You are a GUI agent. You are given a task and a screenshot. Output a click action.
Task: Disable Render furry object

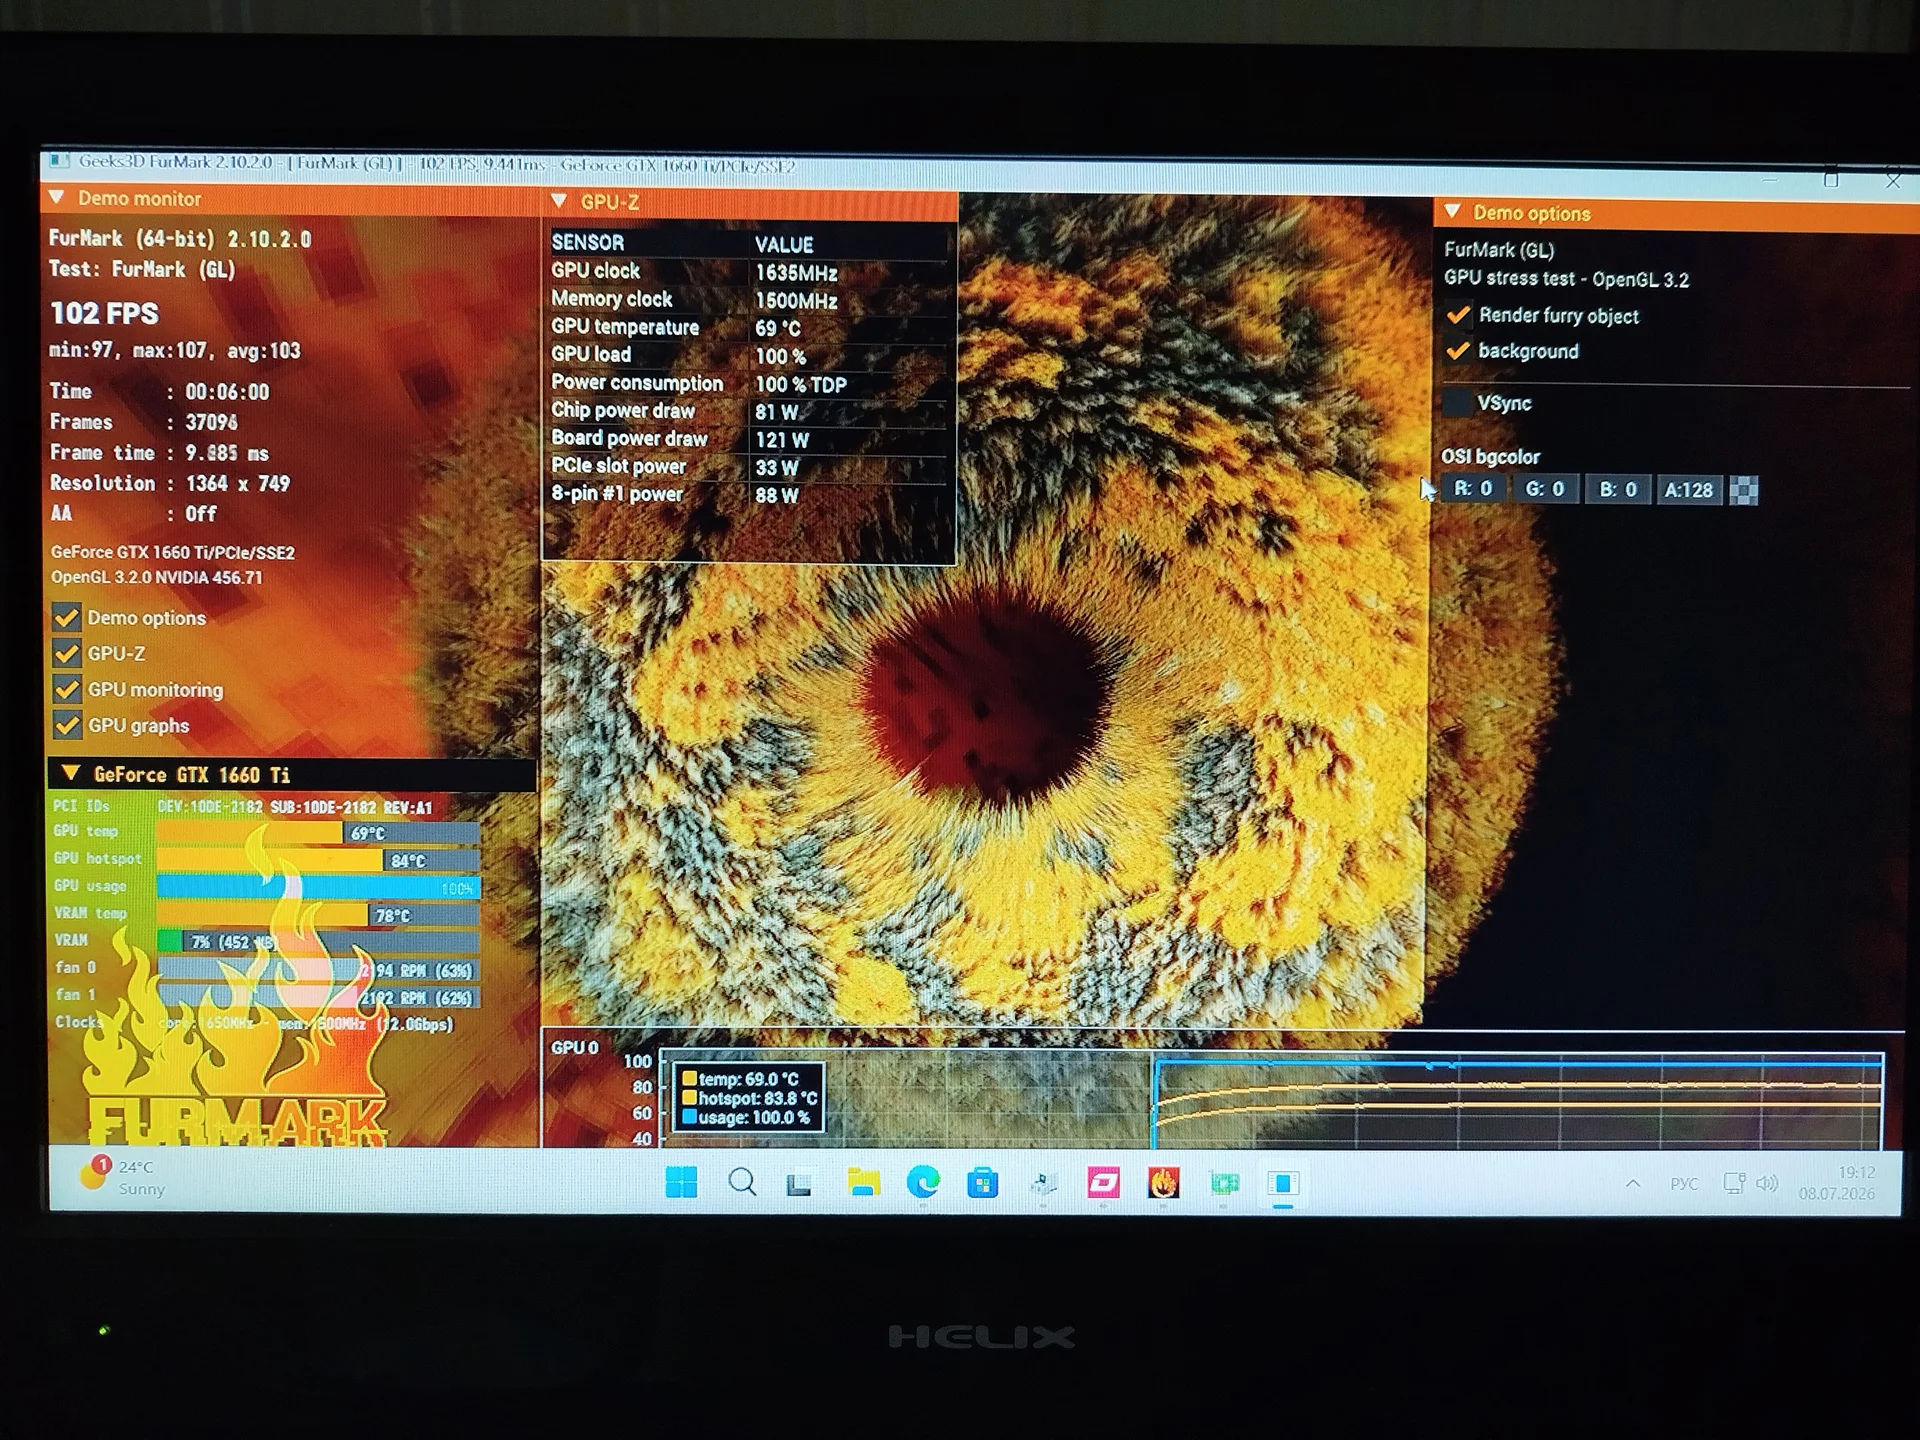(1458, 316)
